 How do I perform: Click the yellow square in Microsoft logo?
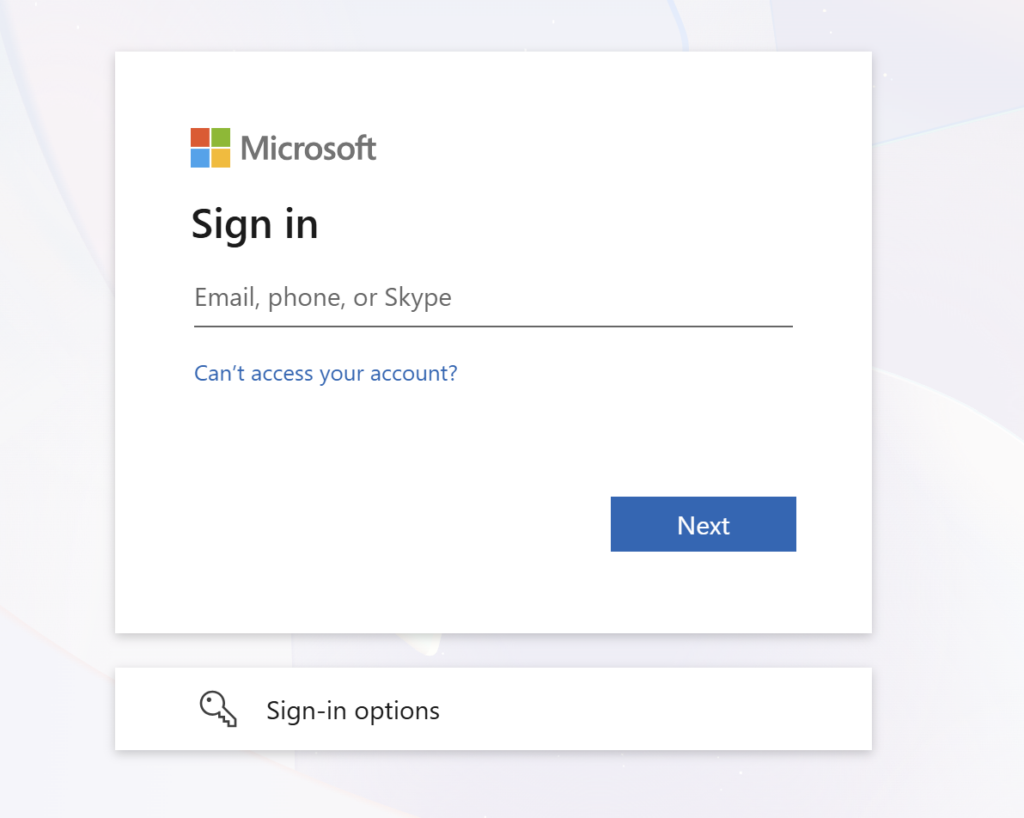coord(221,158)
